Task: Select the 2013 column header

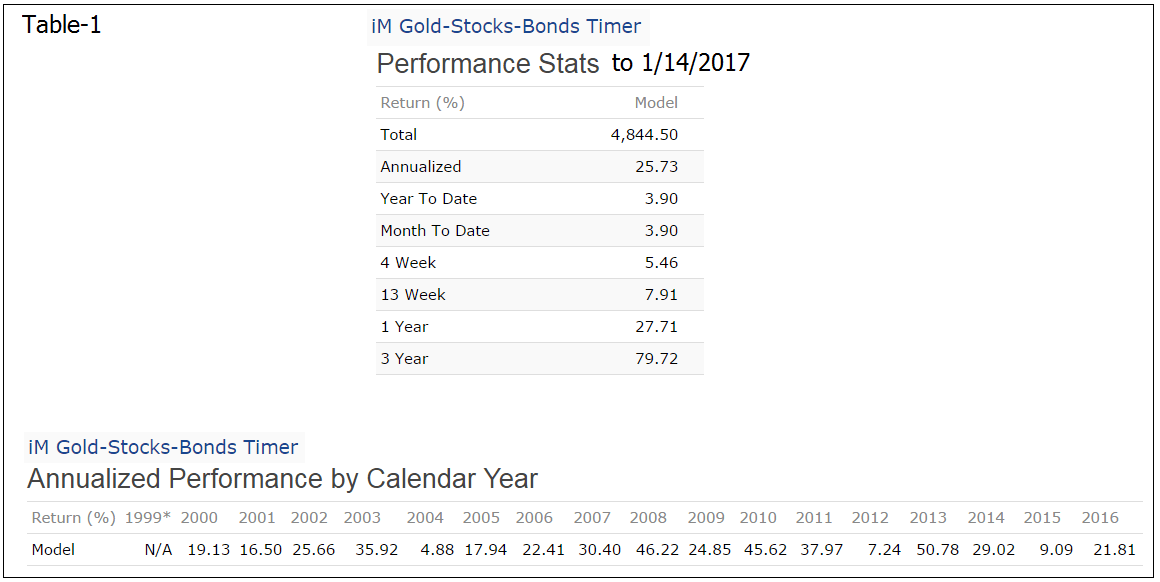Action: coord(928,518)
